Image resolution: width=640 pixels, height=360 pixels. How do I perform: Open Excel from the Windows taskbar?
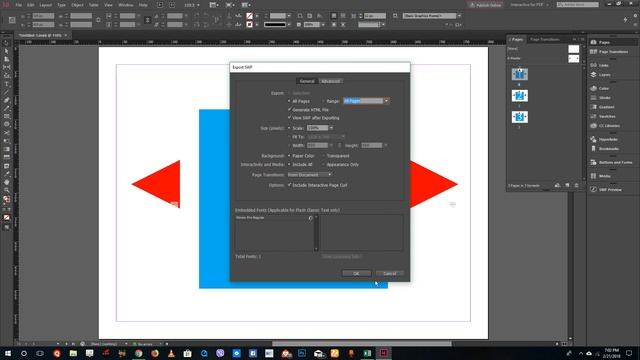point(367,353)
